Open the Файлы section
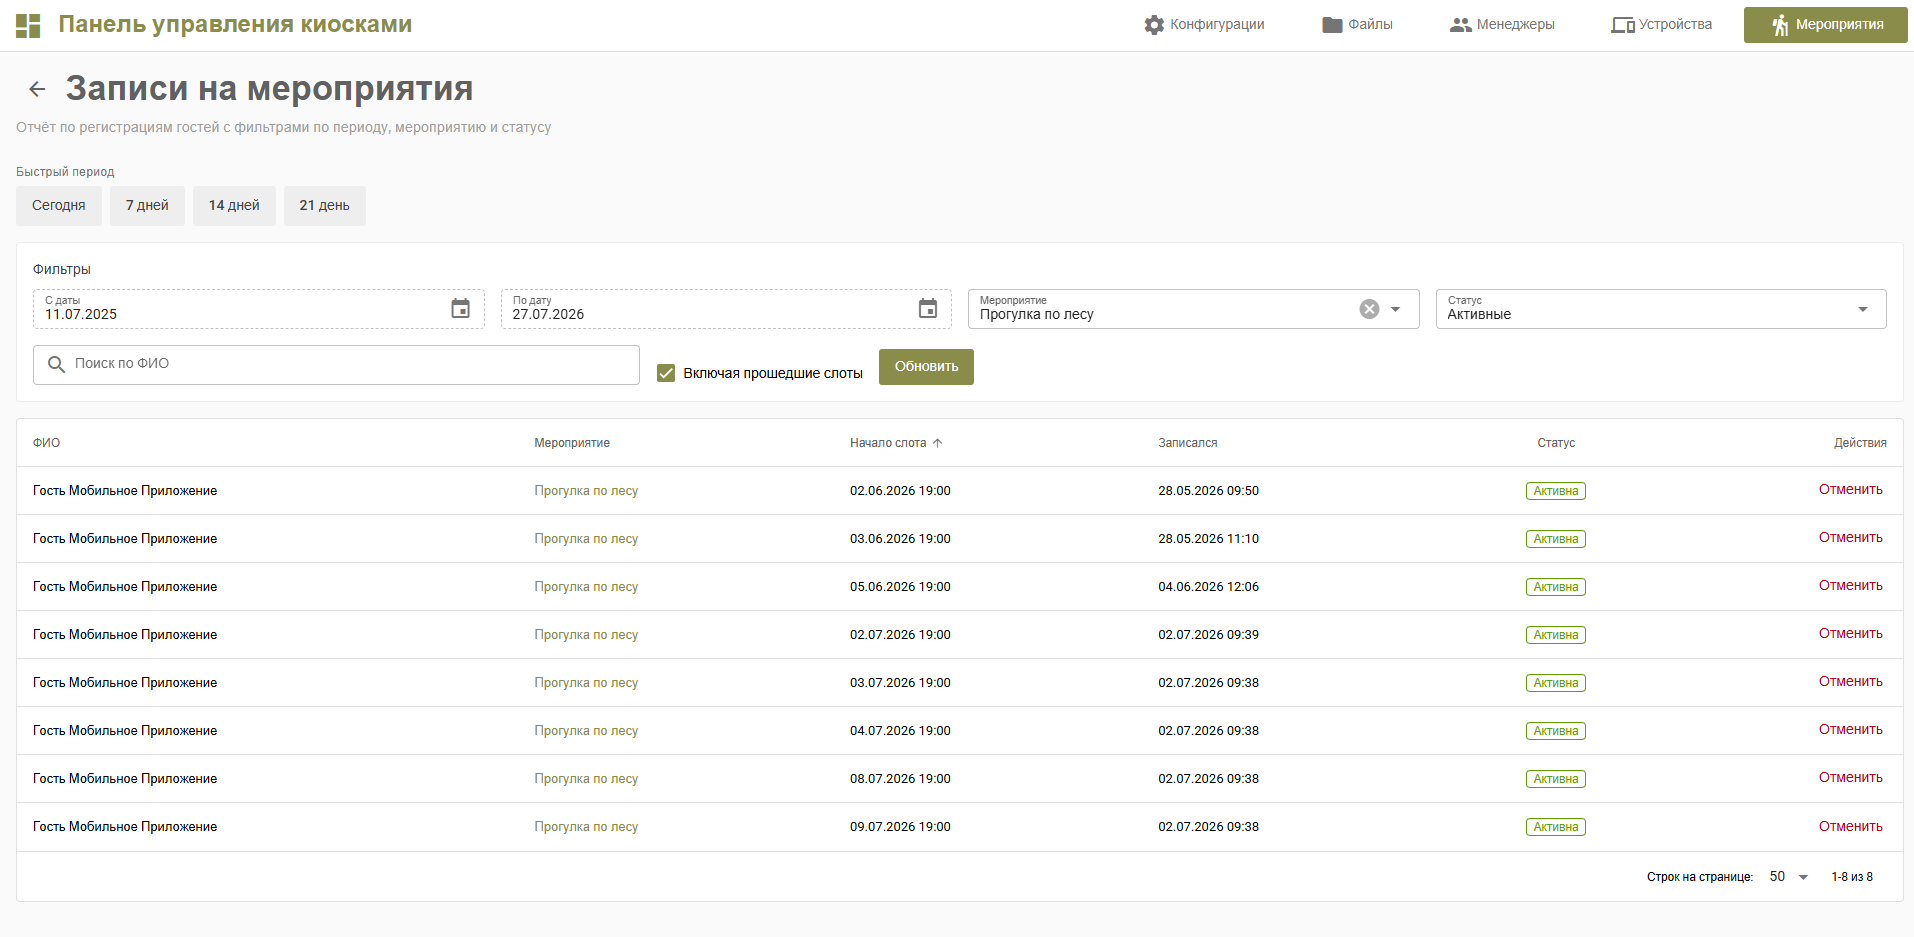 pyautogui.click(x=1357, y=25)
